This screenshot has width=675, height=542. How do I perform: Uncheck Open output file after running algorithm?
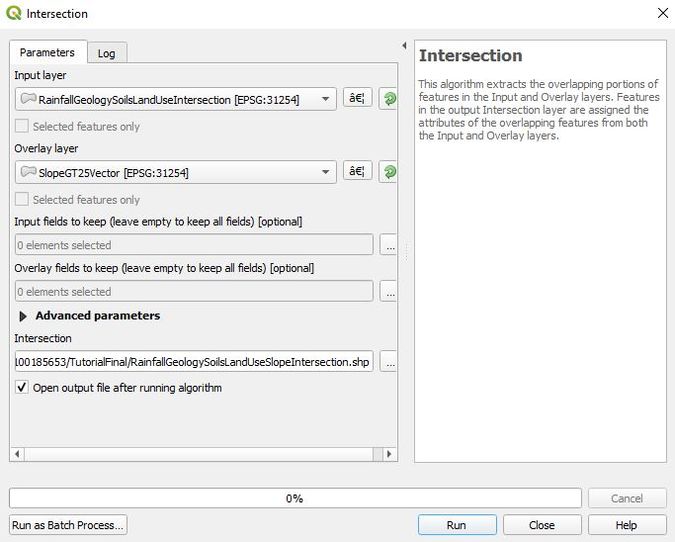[22, 388]
